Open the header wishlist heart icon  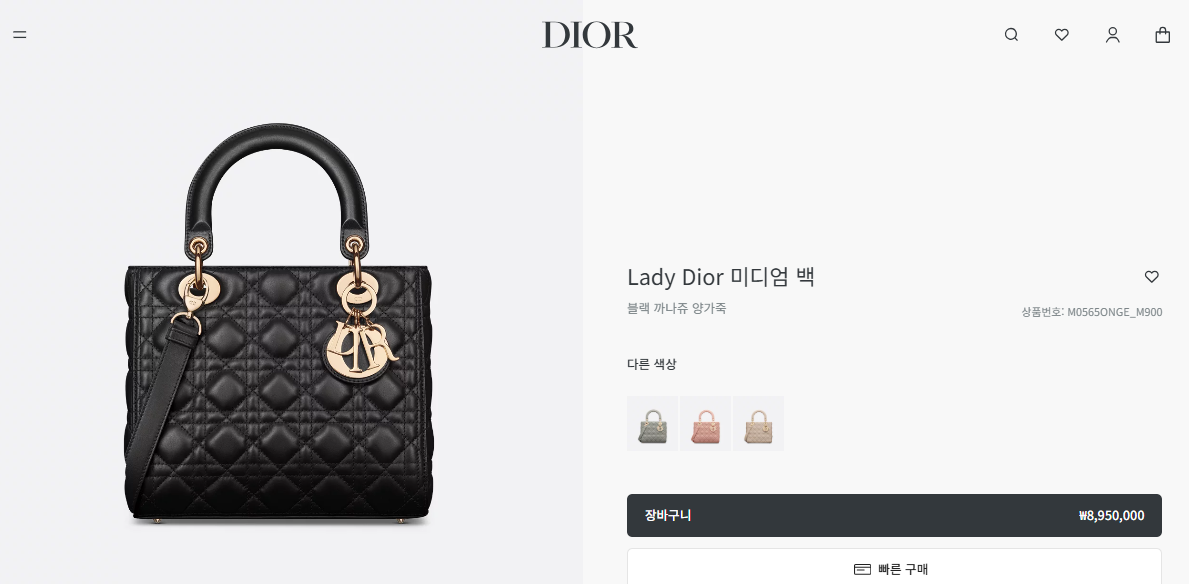(x=1062, y=35)
